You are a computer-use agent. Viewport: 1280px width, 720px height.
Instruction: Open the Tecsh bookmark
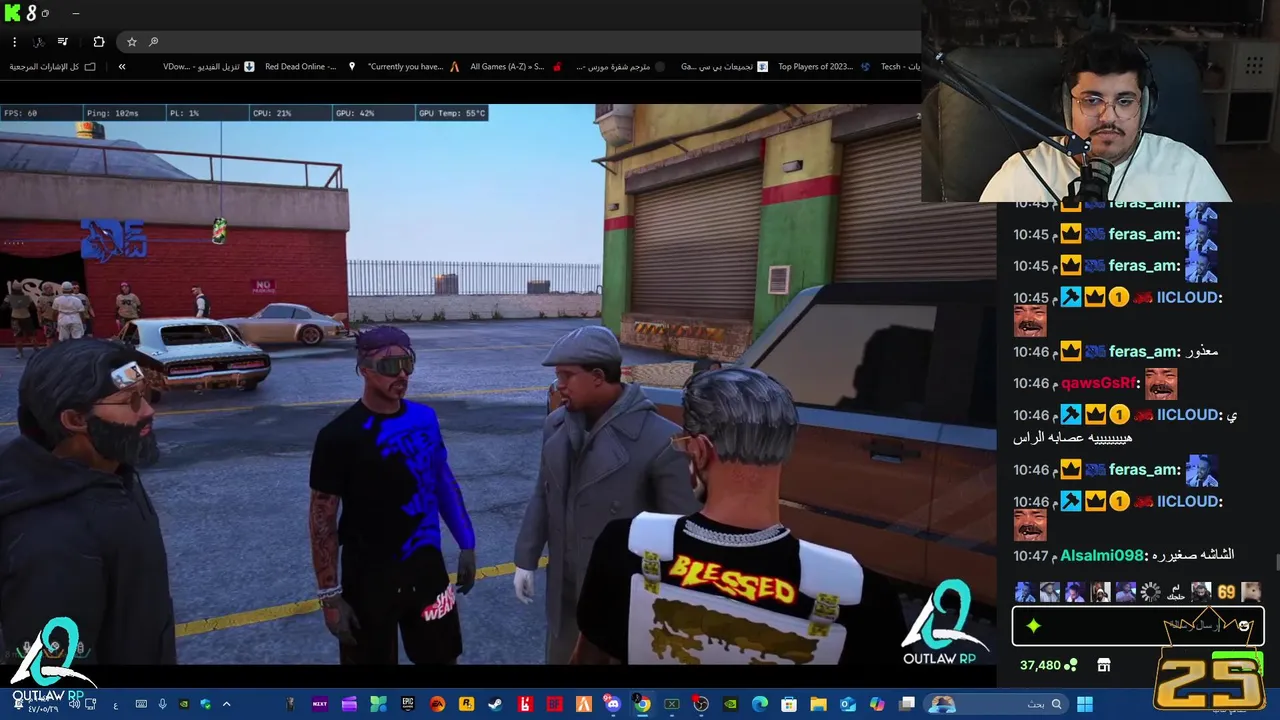(900, 67)
